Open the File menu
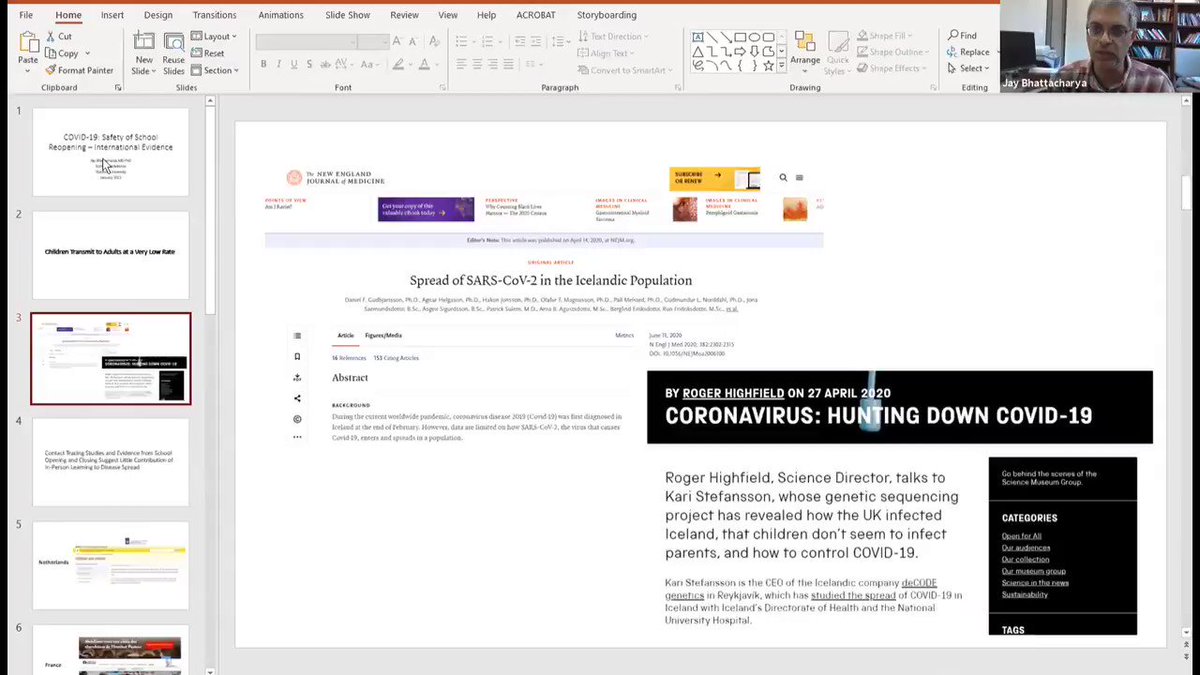 point(25,15)
